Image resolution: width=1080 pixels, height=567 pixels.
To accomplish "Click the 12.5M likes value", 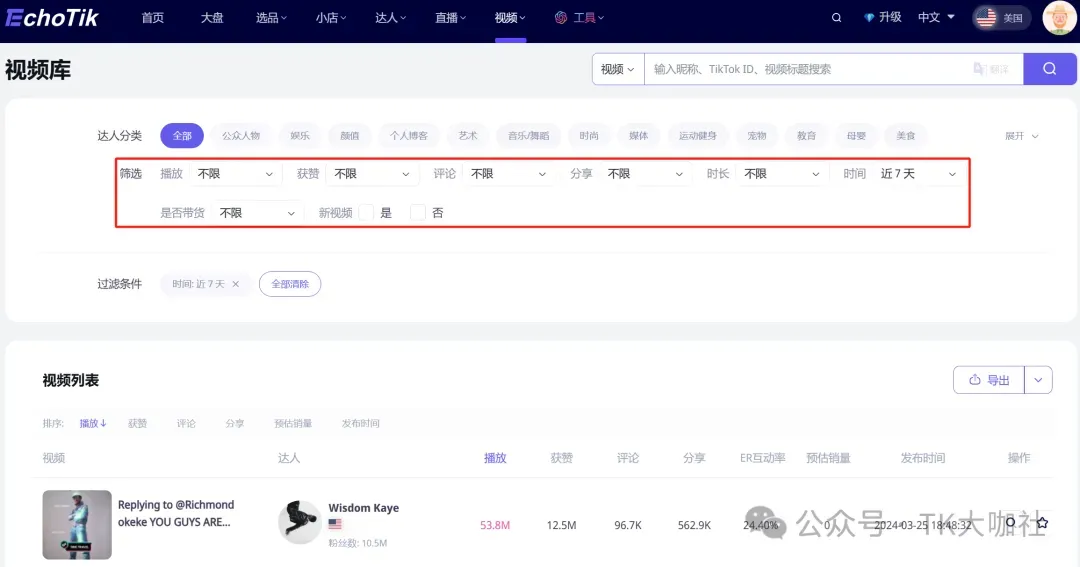I will click(561, 525).
